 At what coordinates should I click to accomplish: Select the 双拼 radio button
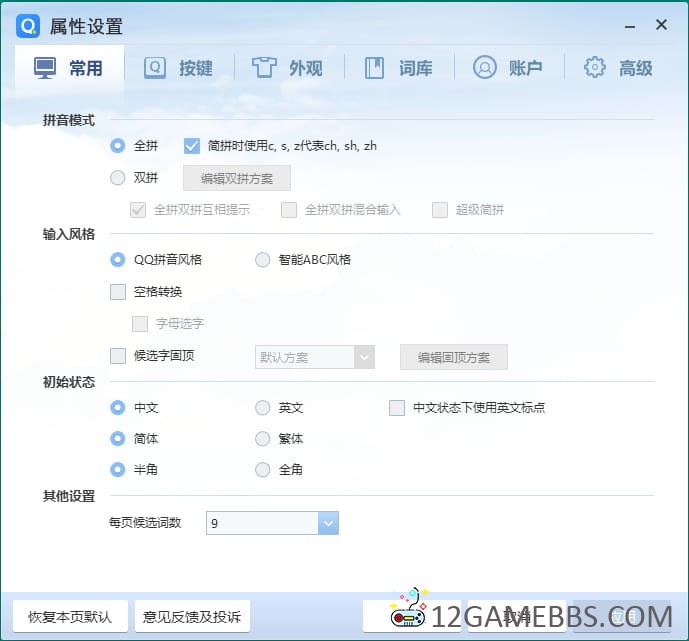tap(118, 178)
